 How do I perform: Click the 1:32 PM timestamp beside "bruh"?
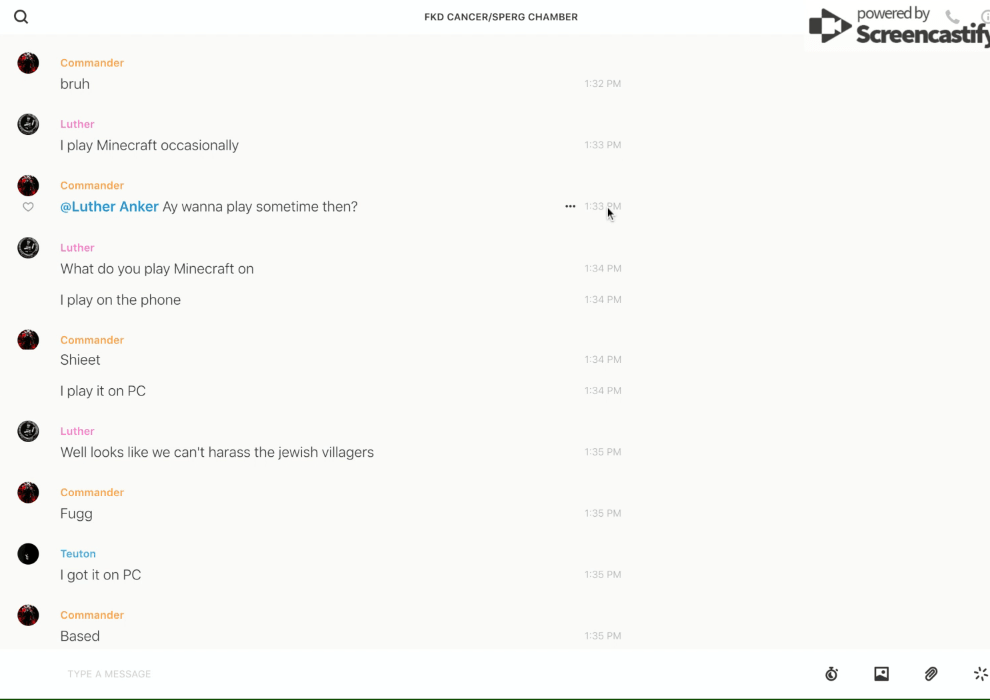click(603, 84)
